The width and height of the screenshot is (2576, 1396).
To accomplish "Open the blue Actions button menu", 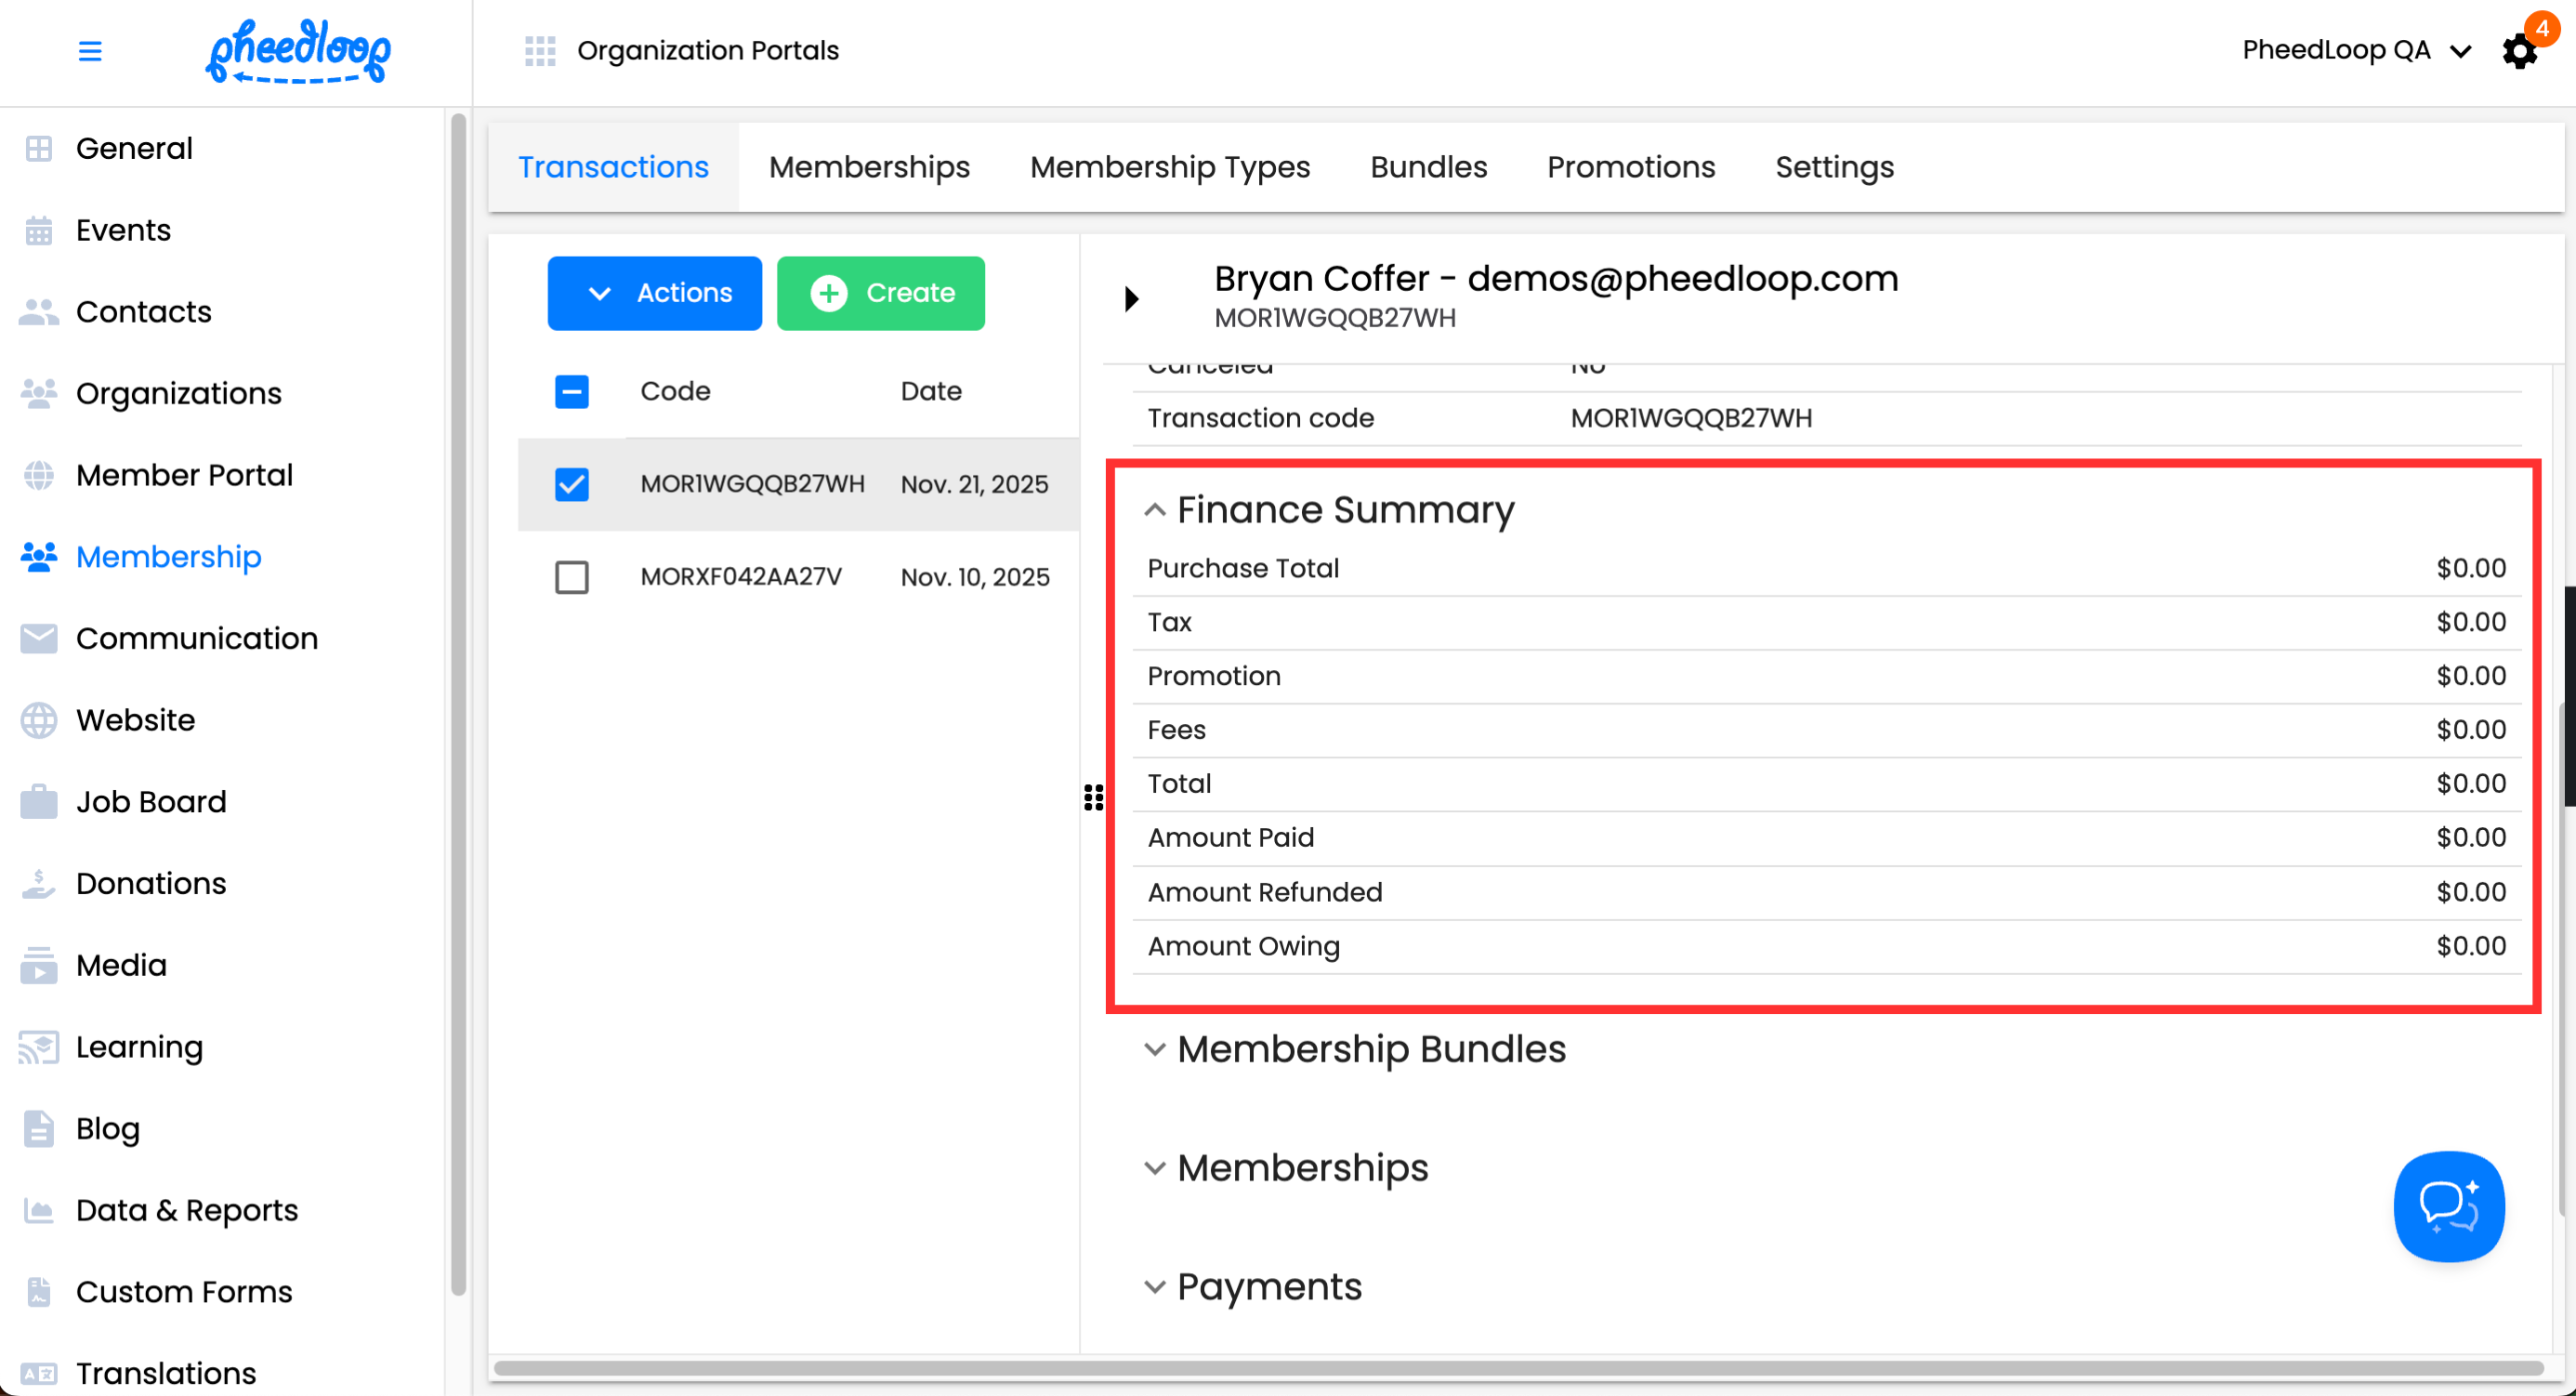I will tap(654, 293).
